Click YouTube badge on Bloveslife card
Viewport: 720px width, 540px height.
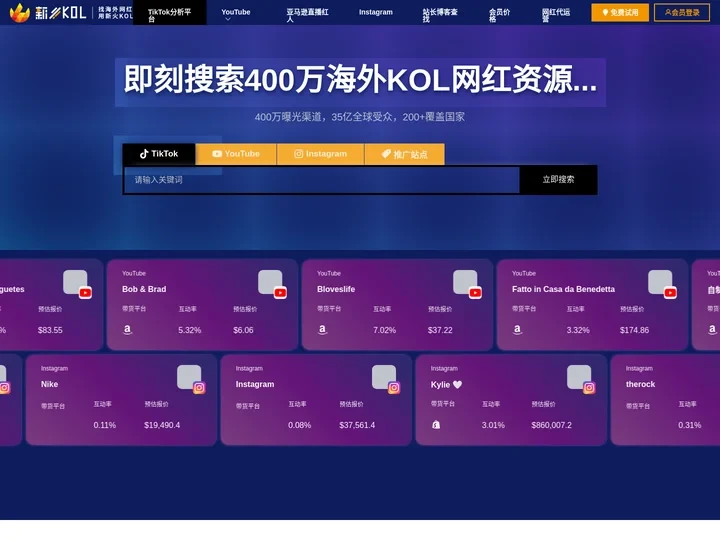pyautogui.click(x=475, y=293)
